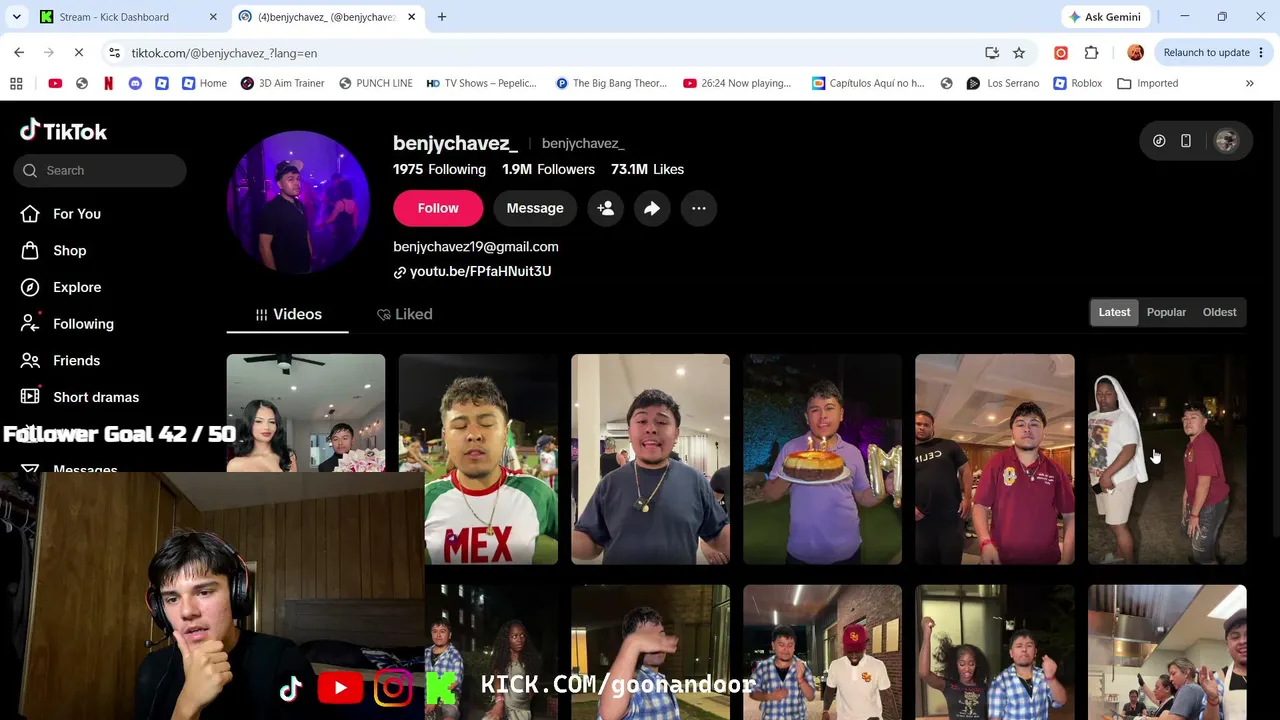
Task: Click the benjychavez19@gmail.com email text
Action: 476,247
